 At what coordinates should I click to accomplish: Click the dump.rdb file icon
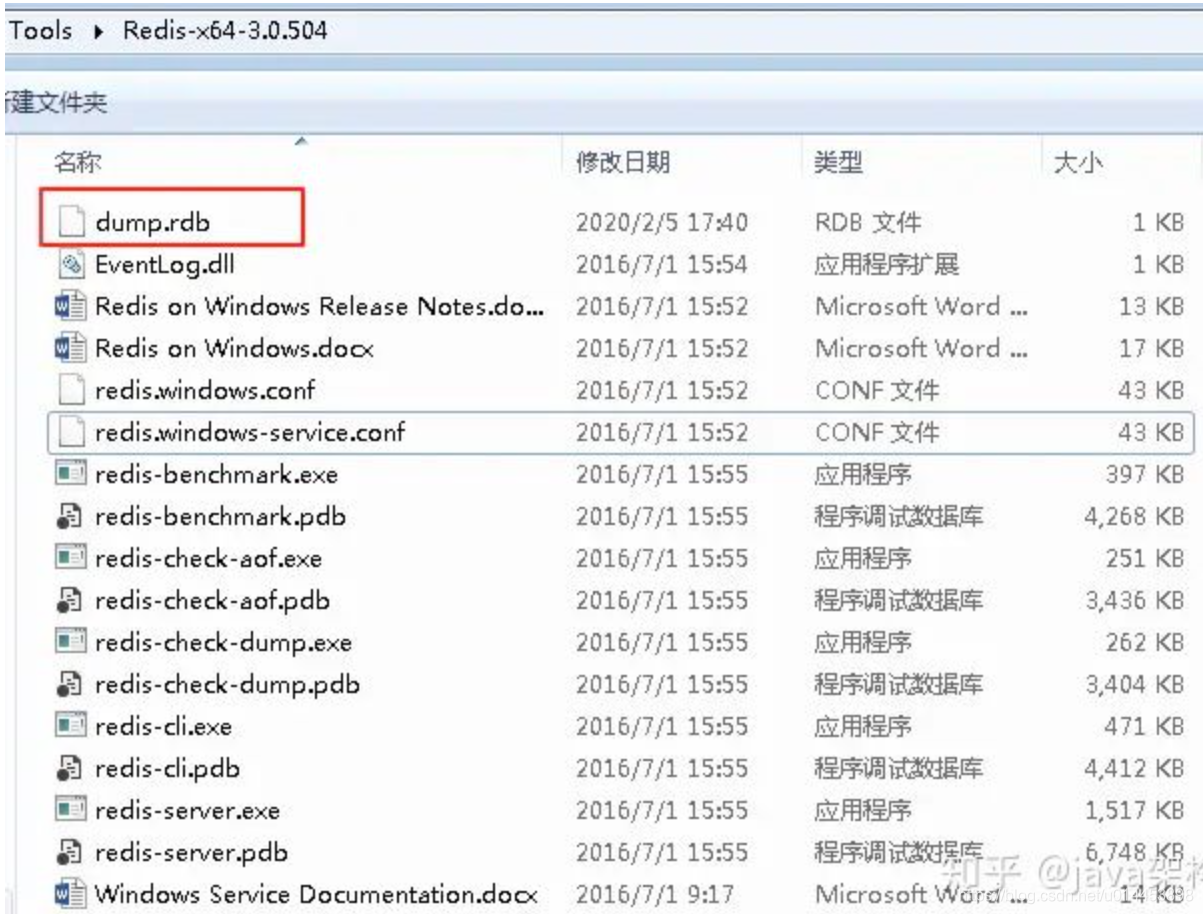(70, 222)
